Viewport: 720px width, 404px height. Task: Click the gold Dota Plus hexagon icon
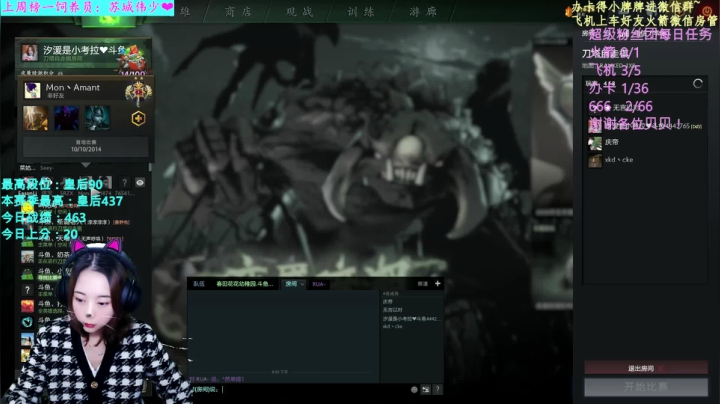[x=138, y=118]
